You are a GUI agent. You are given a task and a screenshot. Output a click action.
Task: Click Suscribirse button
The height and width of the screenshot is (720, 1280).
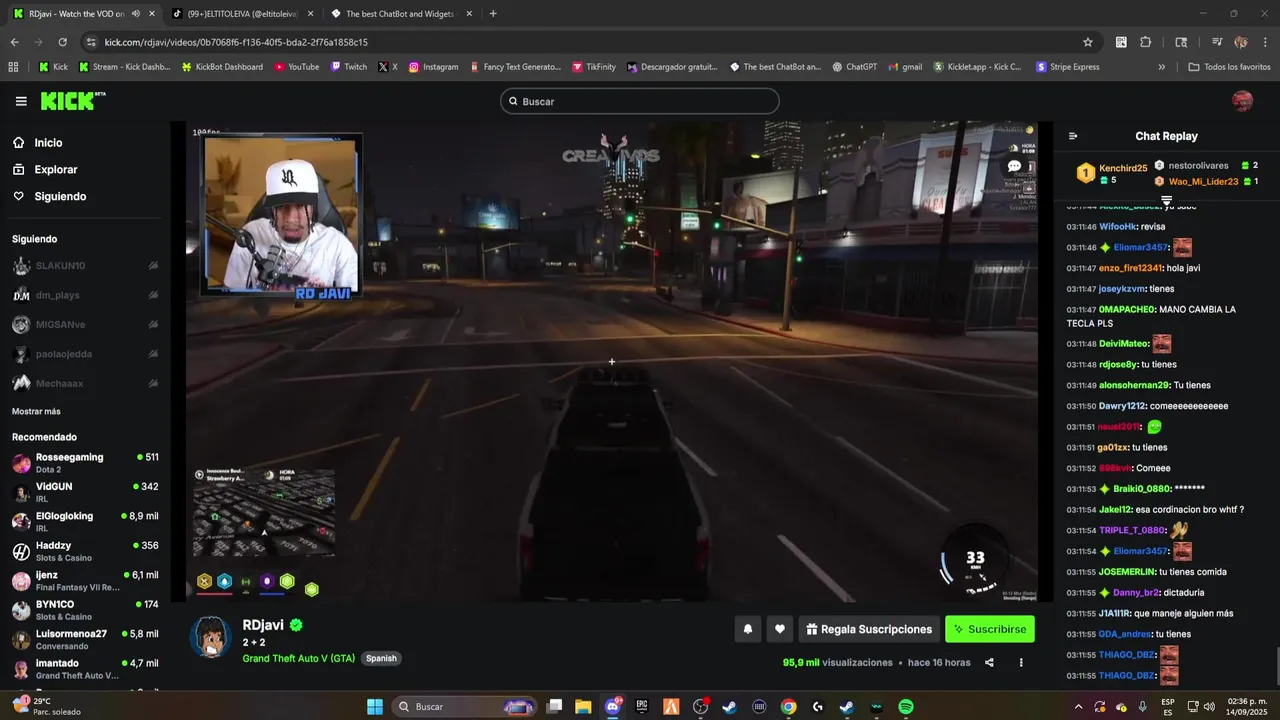click(990, 629)
